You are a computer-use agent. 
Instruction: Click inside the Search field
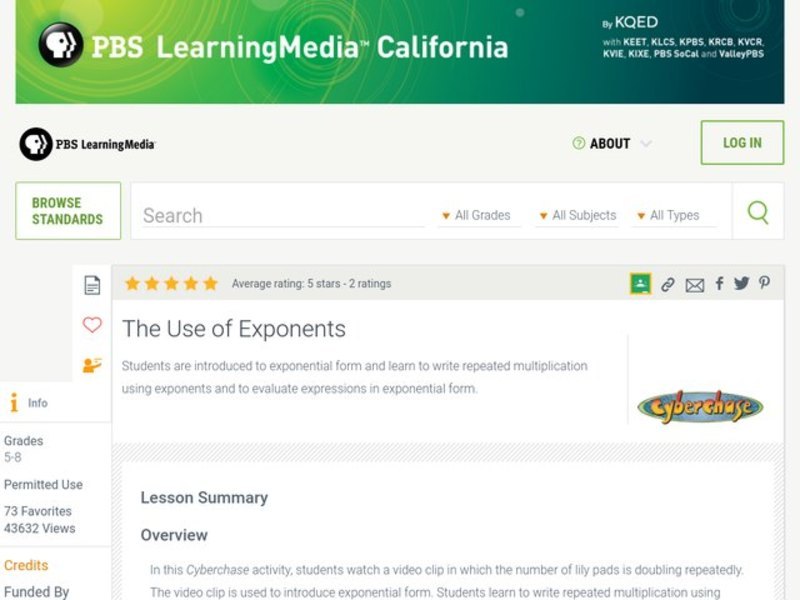pyautogui.click(x=280, y=214)
